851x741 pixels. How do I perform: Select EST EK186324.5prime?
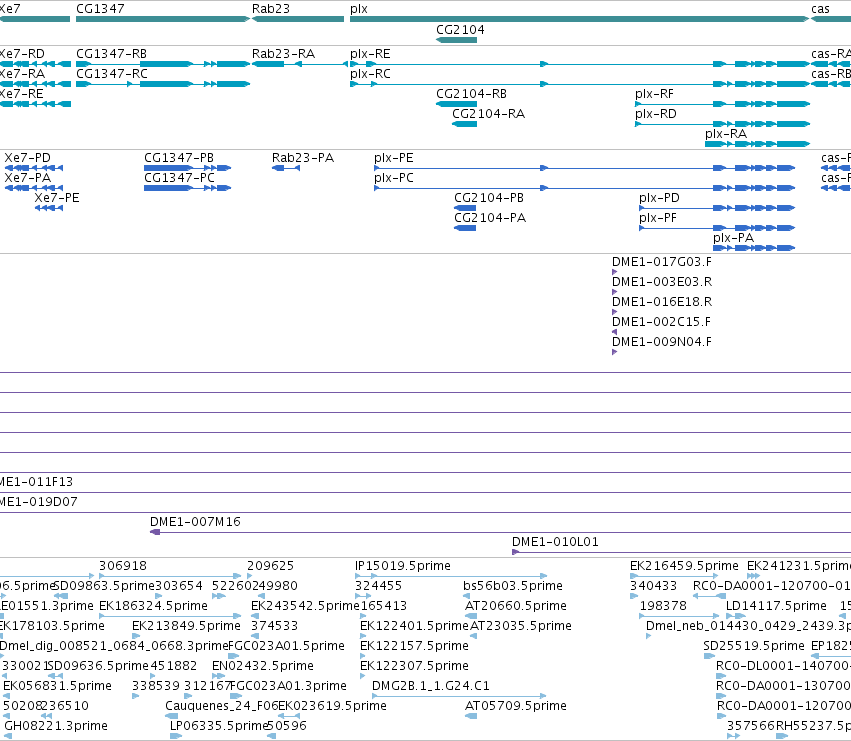[x=154, y=606]
